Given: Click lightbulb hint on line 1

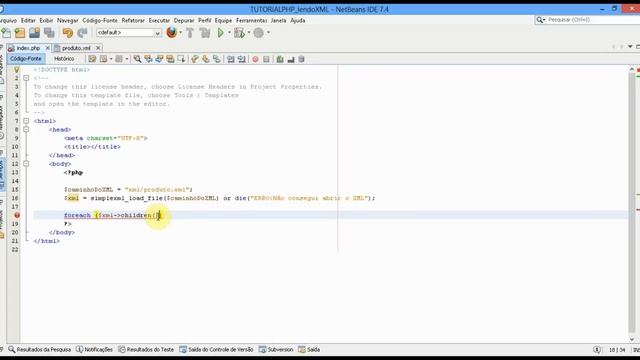Looking at the screenshot, I should [17, 70].
